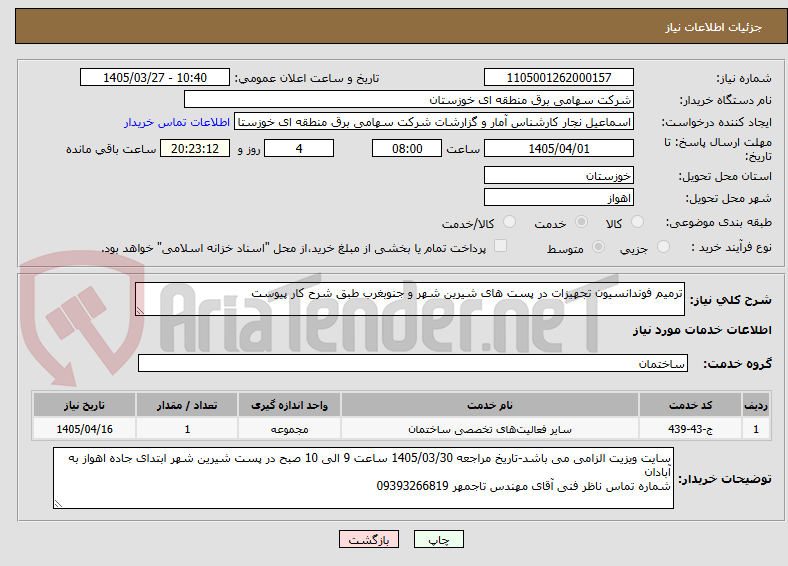The height and width of the screenshot is (566, 788).
Task: Click the remaining time field 20:23:12
Action: point(195,148)
